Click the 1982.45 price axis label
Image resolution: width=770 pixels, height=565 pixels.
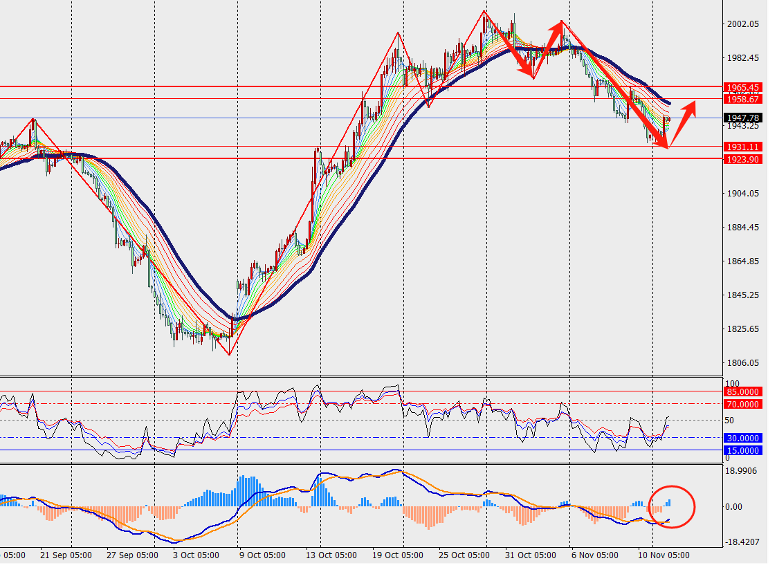[742, 58]
